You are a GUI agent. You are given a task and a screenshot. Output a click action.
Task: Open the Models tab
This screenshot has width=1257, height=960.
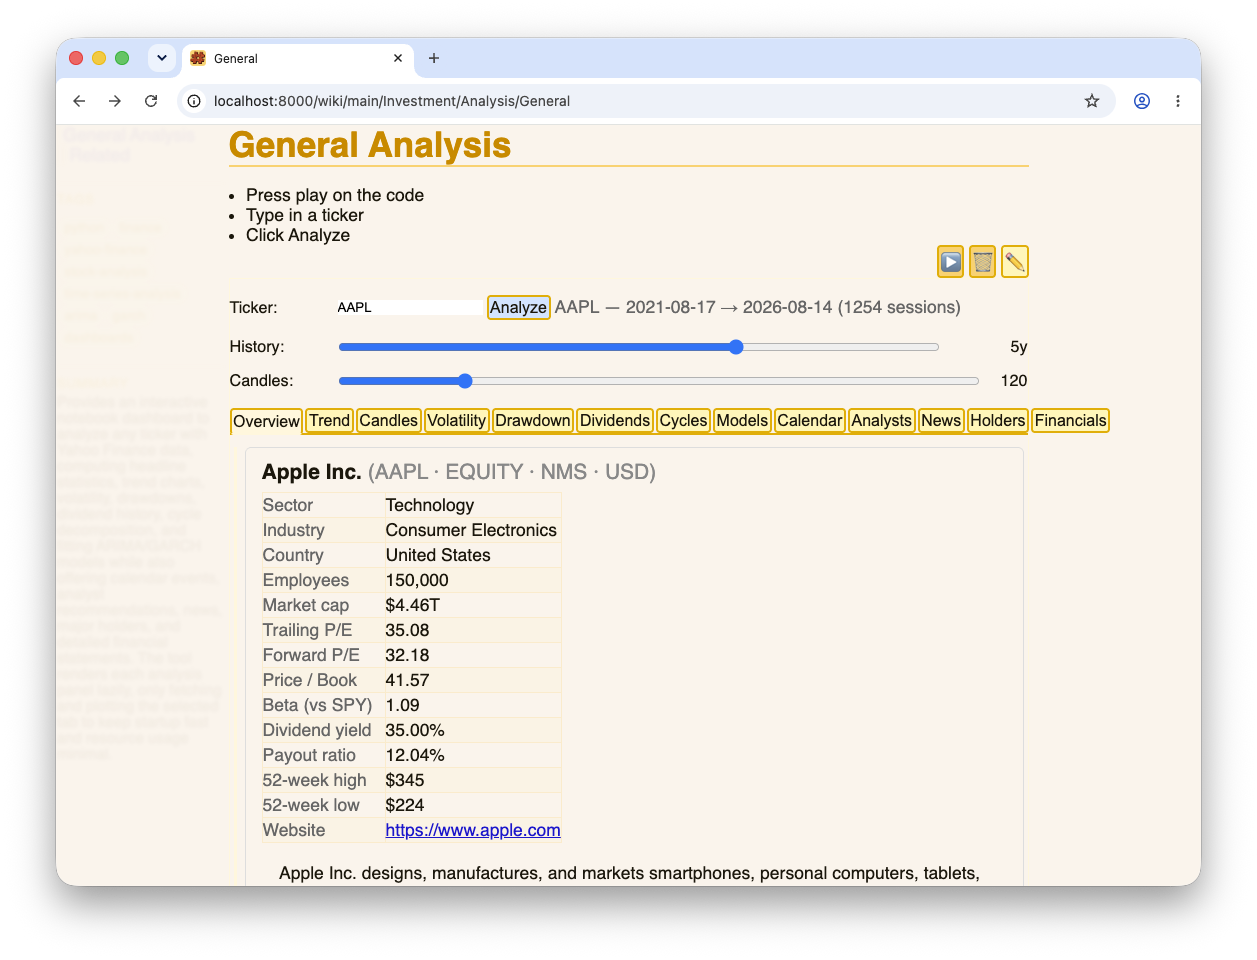pyautogui.click(x=742, y=421)
